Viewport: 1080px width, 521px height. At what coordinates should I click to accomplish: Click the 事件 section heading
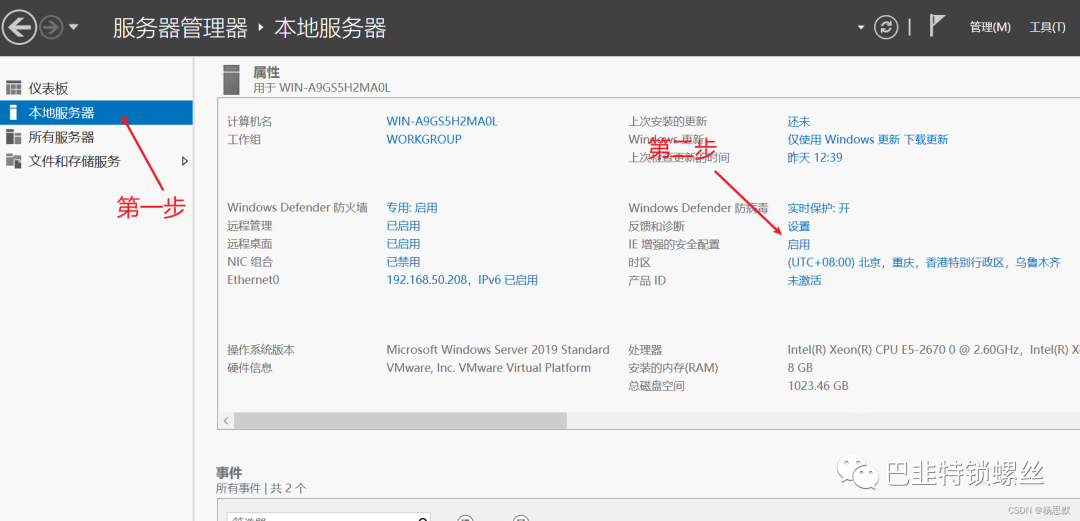[229, 473]
